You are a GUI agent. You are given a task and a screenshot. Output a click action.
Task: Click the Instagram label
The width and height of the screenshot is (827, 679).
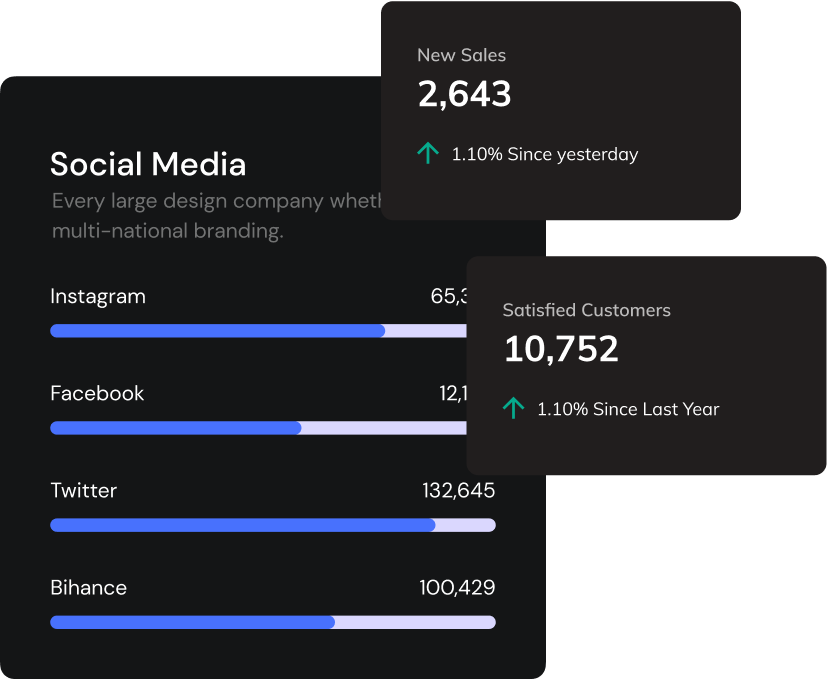click(98, 296)
